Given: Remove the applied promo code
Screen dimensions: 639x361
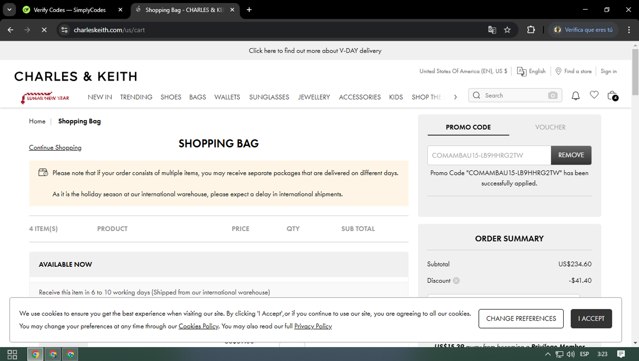Looking at the screenshot, I should click(571, 155).
